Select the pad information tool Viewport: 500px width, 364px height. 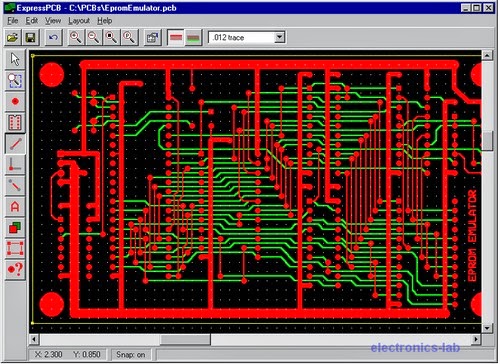coord(15,269)
